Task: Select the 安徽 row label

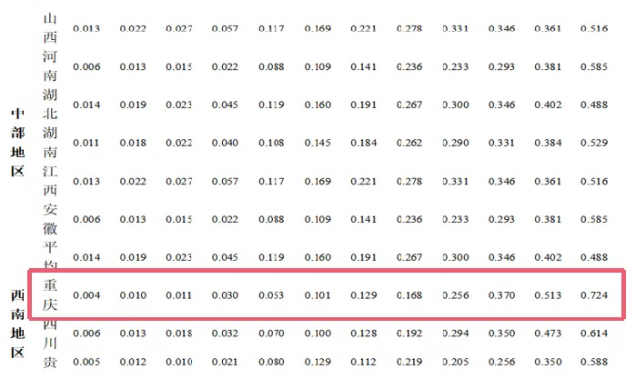Action: pyautogui.click(x=50, y=219)
